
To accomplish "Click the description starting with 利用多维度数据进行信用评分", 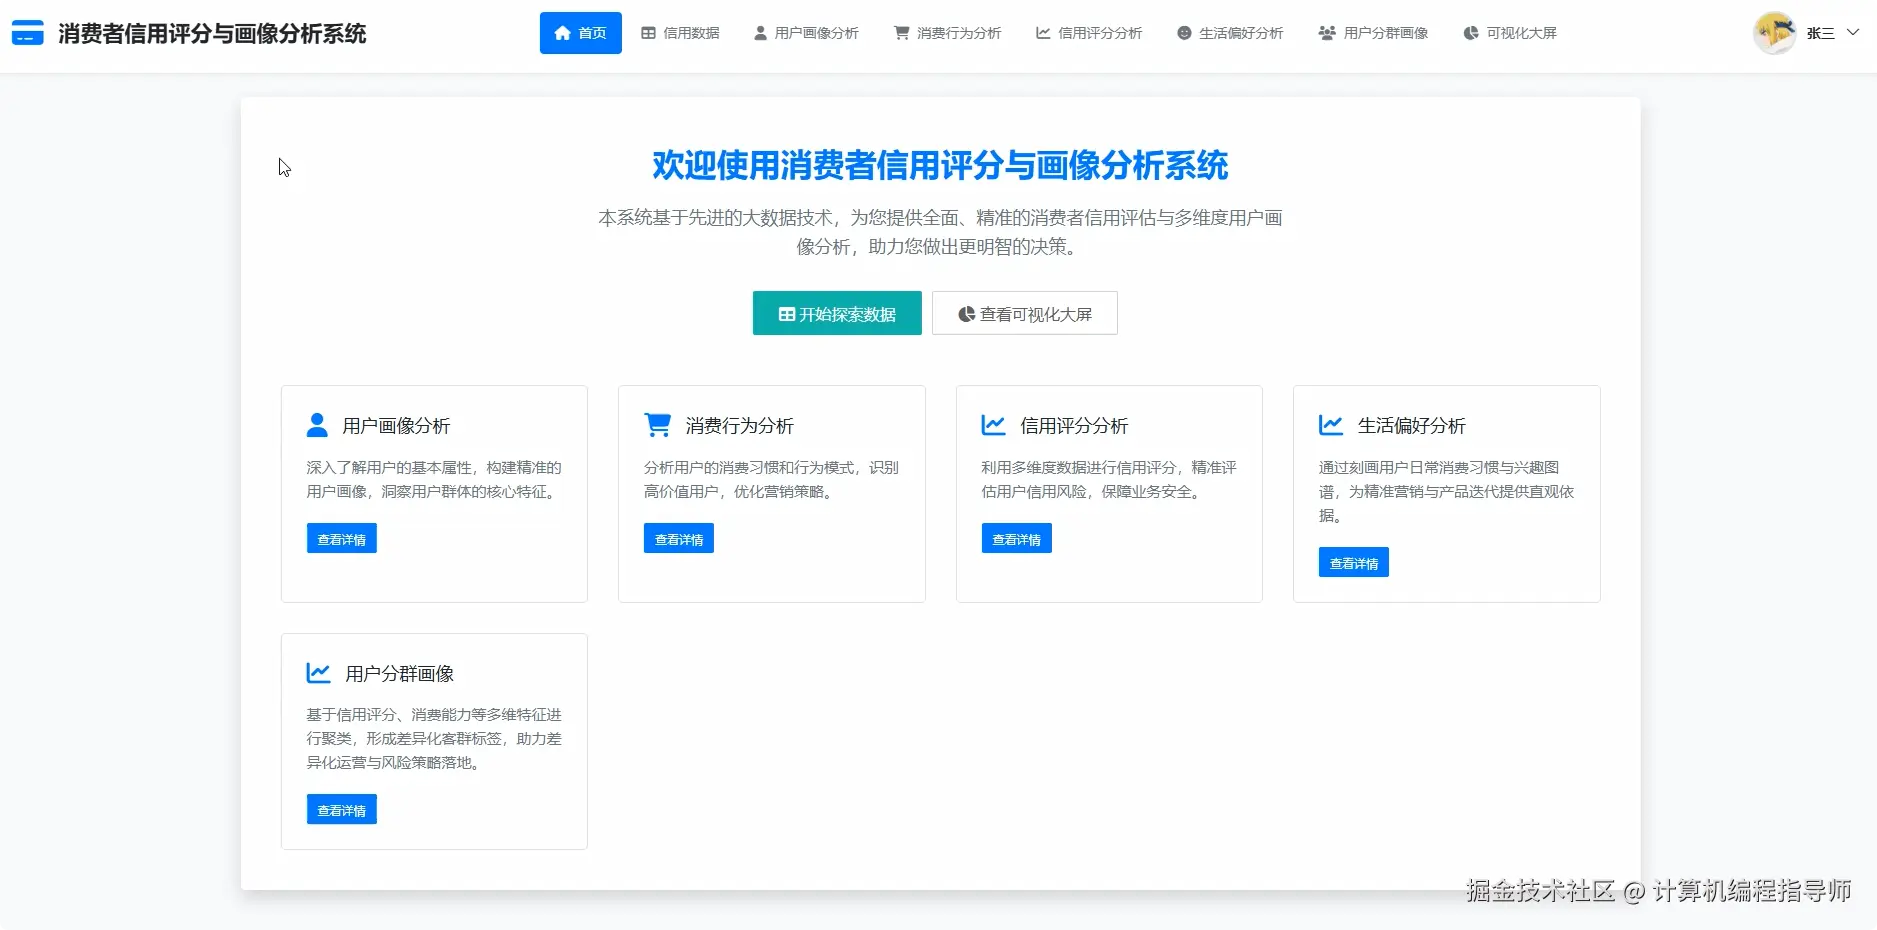I will click(x=1109, y=479).
